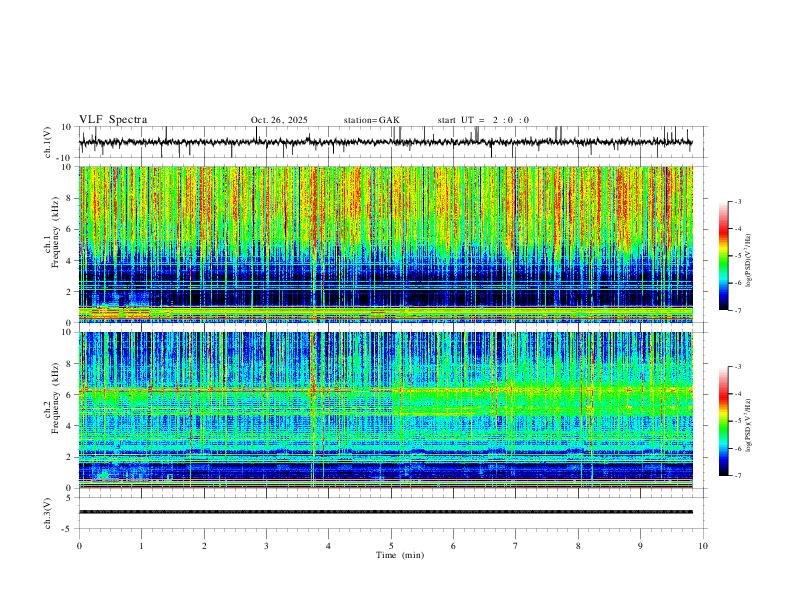Click the '5' tick on ch.3(V) axis

69,498
